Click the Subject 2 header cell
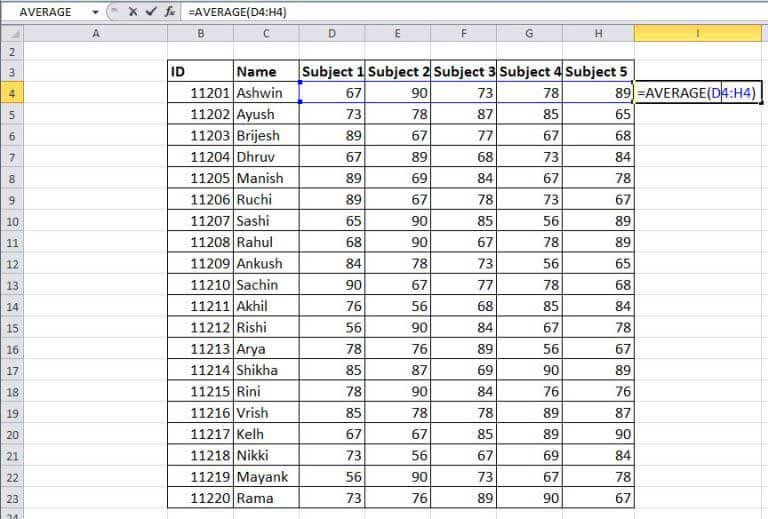Screen dimensions: 768x519 397,71
